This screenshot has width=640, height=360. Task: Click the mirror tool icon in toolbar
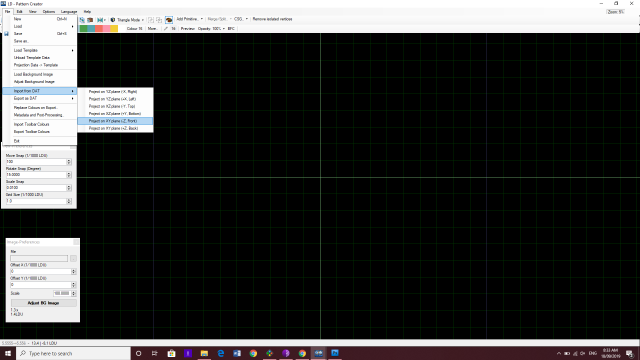tap(100, 20)
